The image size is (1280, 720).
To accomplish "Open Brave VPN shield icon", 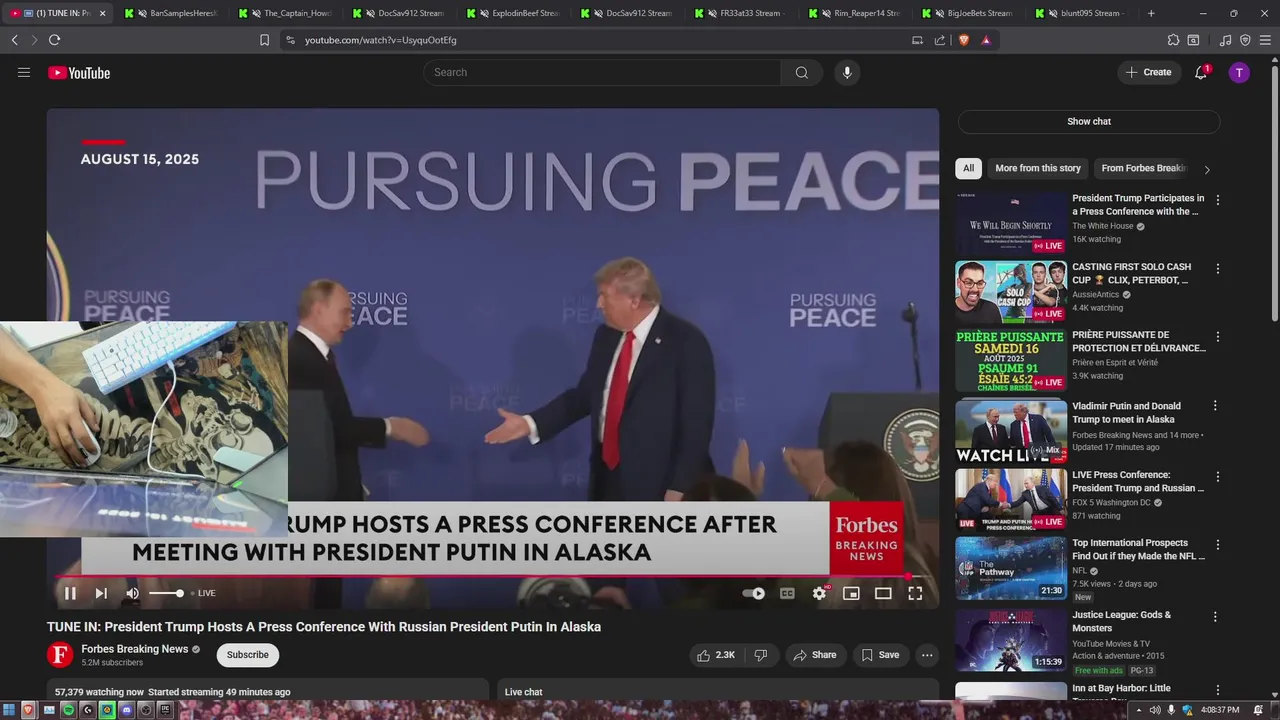I will point(1245,40).
